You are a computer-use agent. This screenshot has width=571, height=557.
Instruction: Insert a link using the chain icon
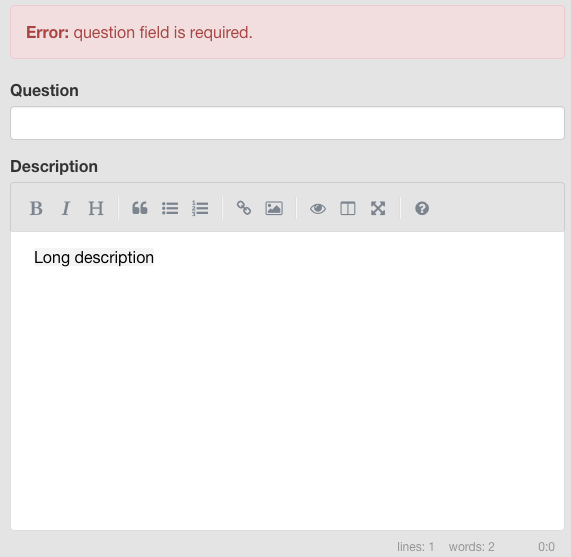(244, 209)
